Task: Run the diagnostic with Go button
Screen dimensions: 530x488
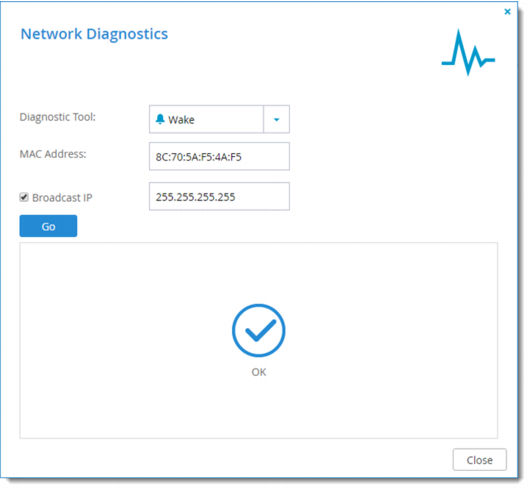Action: tap(48, 226)
